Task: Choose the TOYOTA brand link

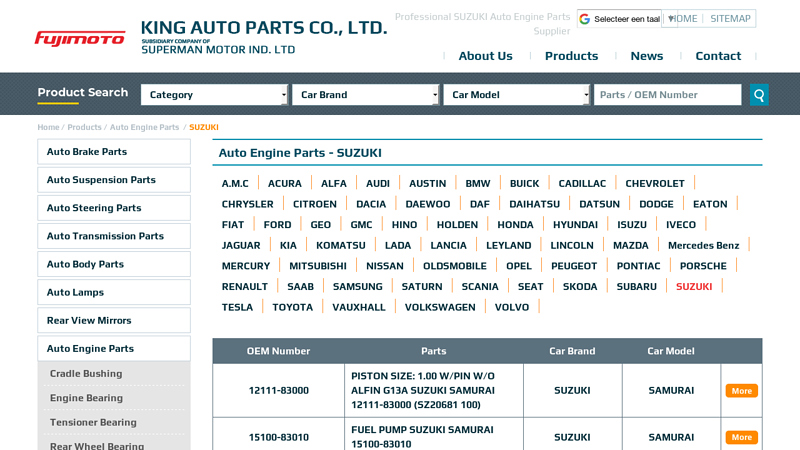Action: coord(292,307)
